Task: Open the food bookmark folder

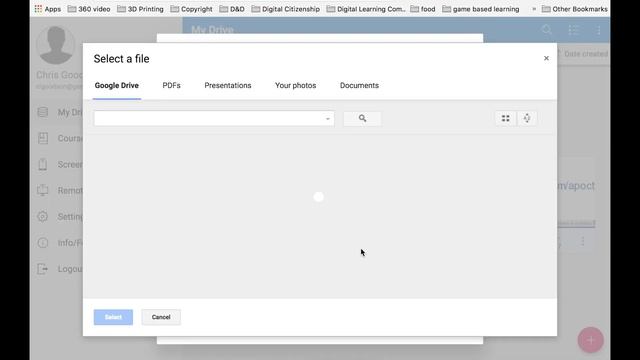Action: click(x=423, y=9)
